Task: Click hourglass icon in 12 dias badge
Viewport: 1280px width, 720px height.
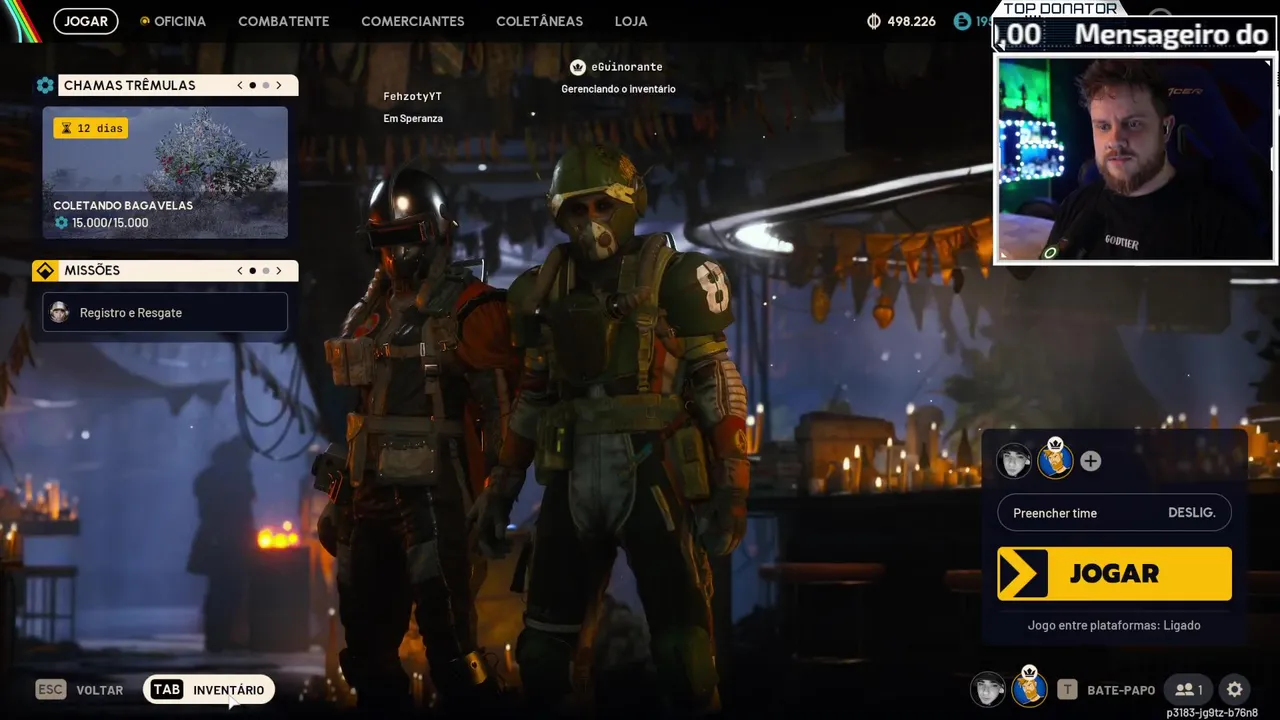Action: [x=66, y=128]
